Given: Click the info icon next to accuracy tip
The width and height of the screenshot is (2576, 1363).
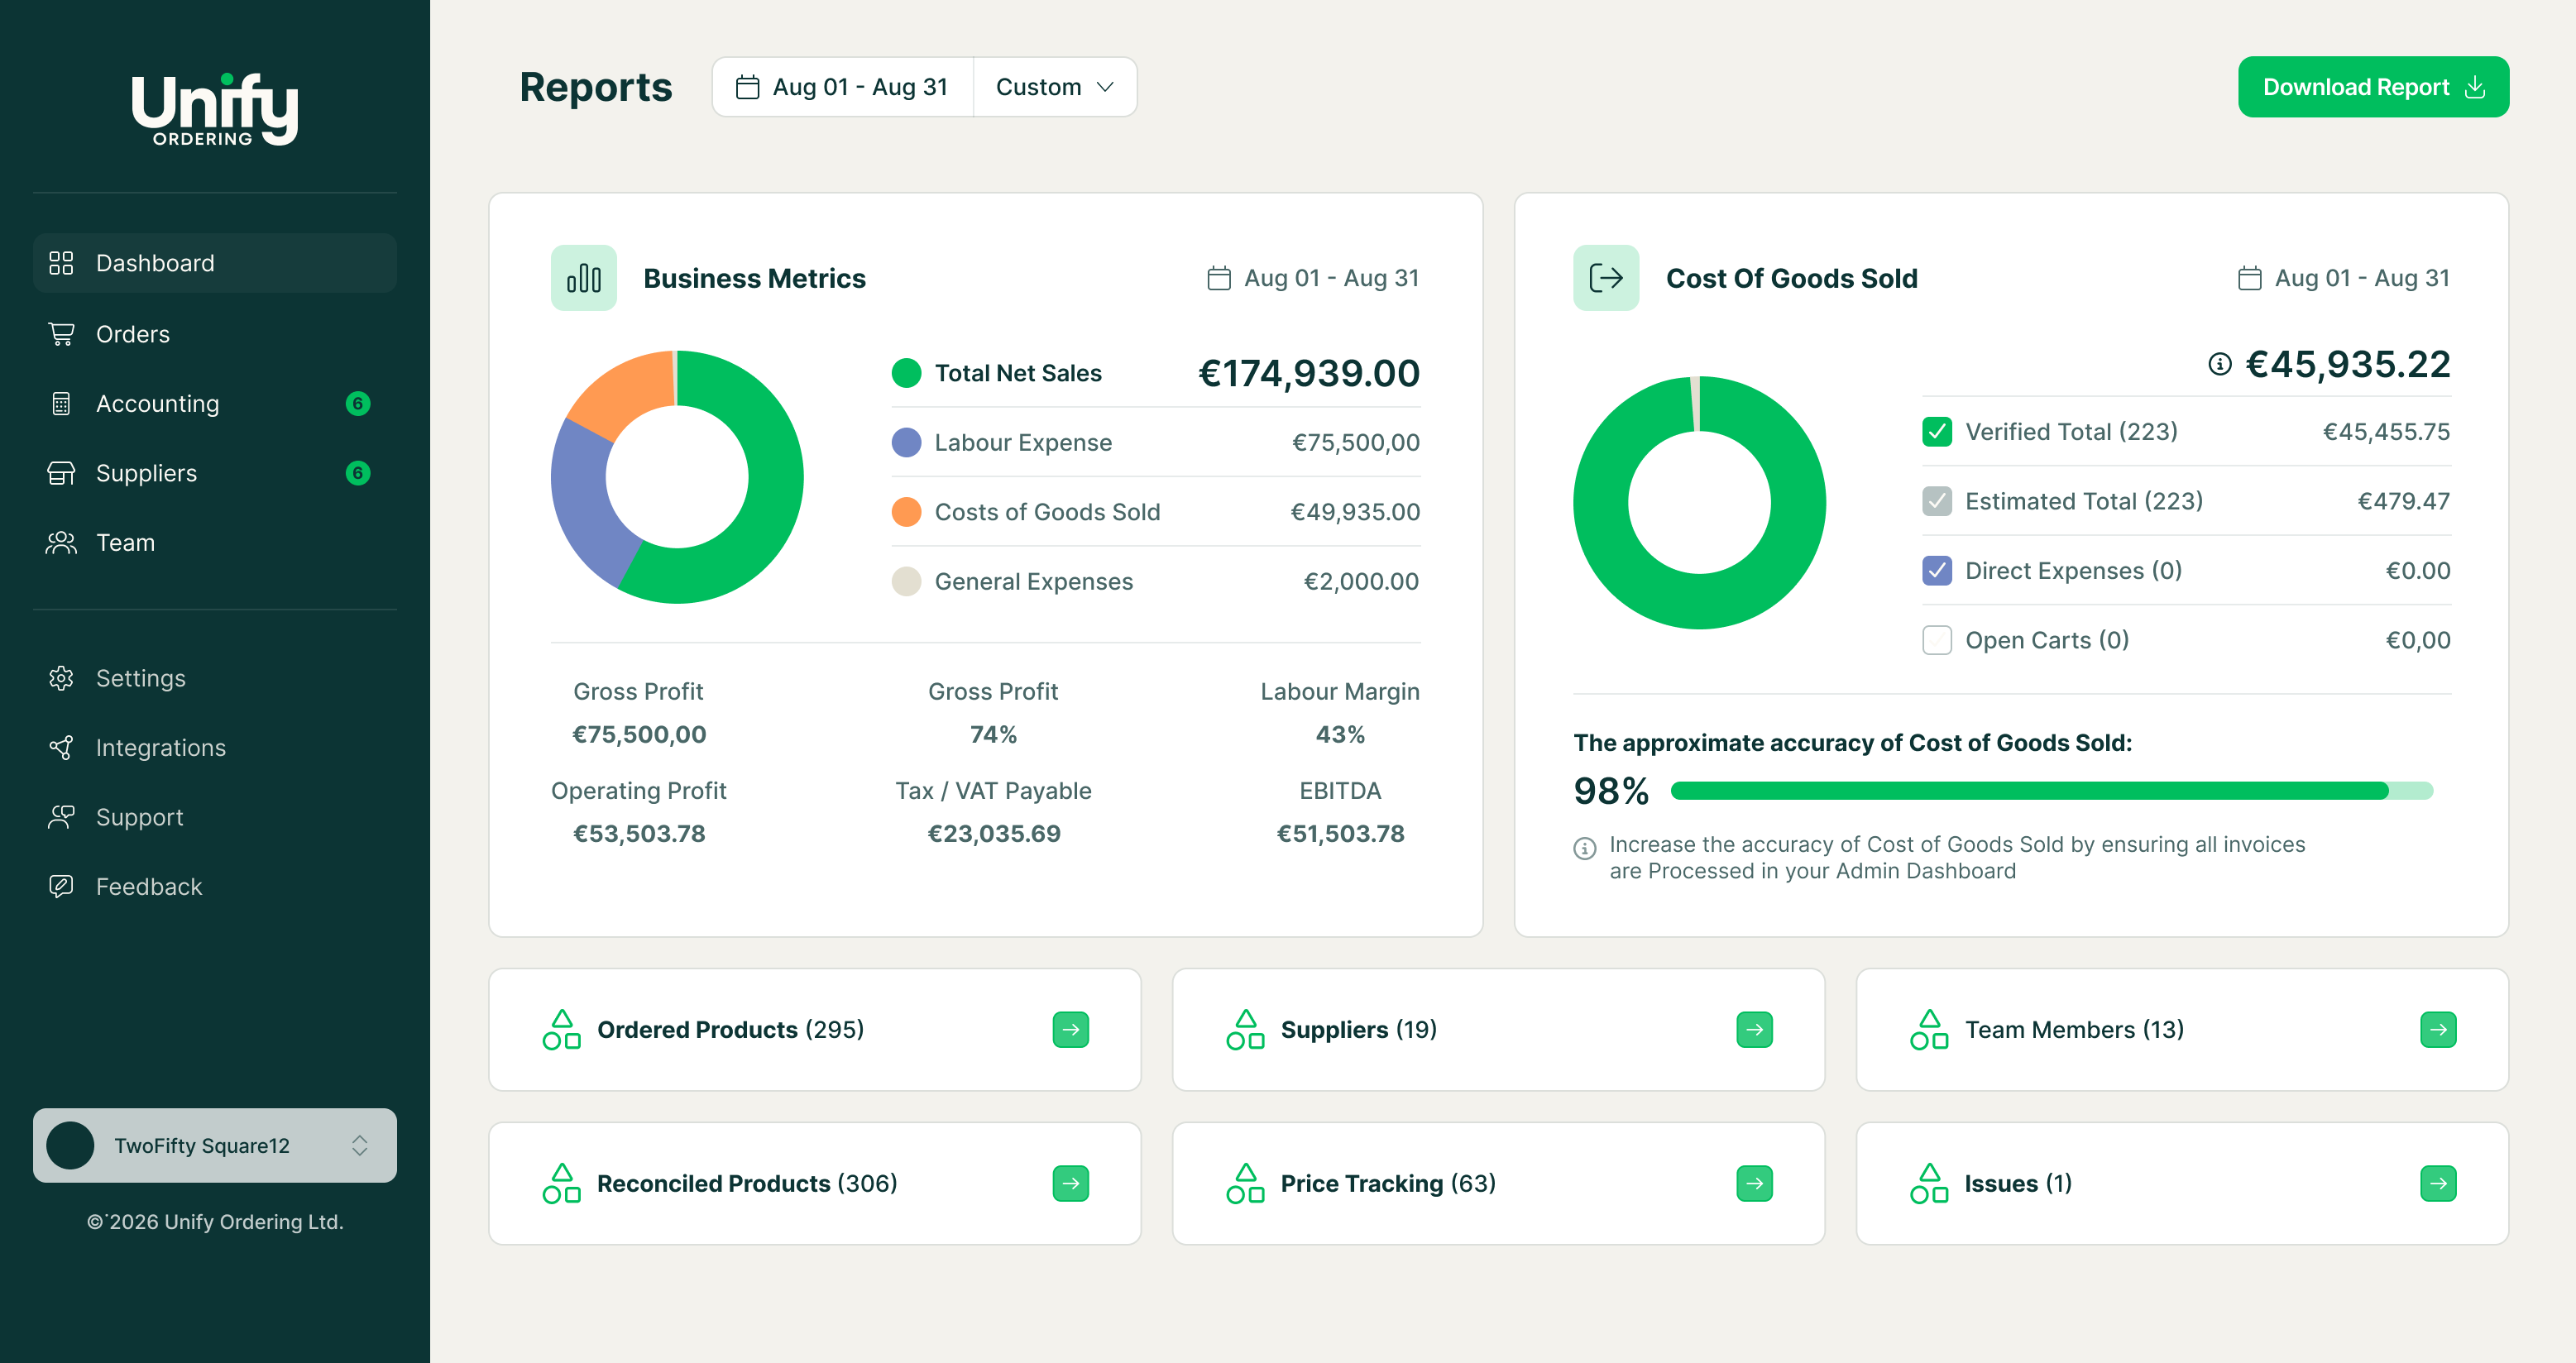Looking at the screenshot, I should point(1585,848).
